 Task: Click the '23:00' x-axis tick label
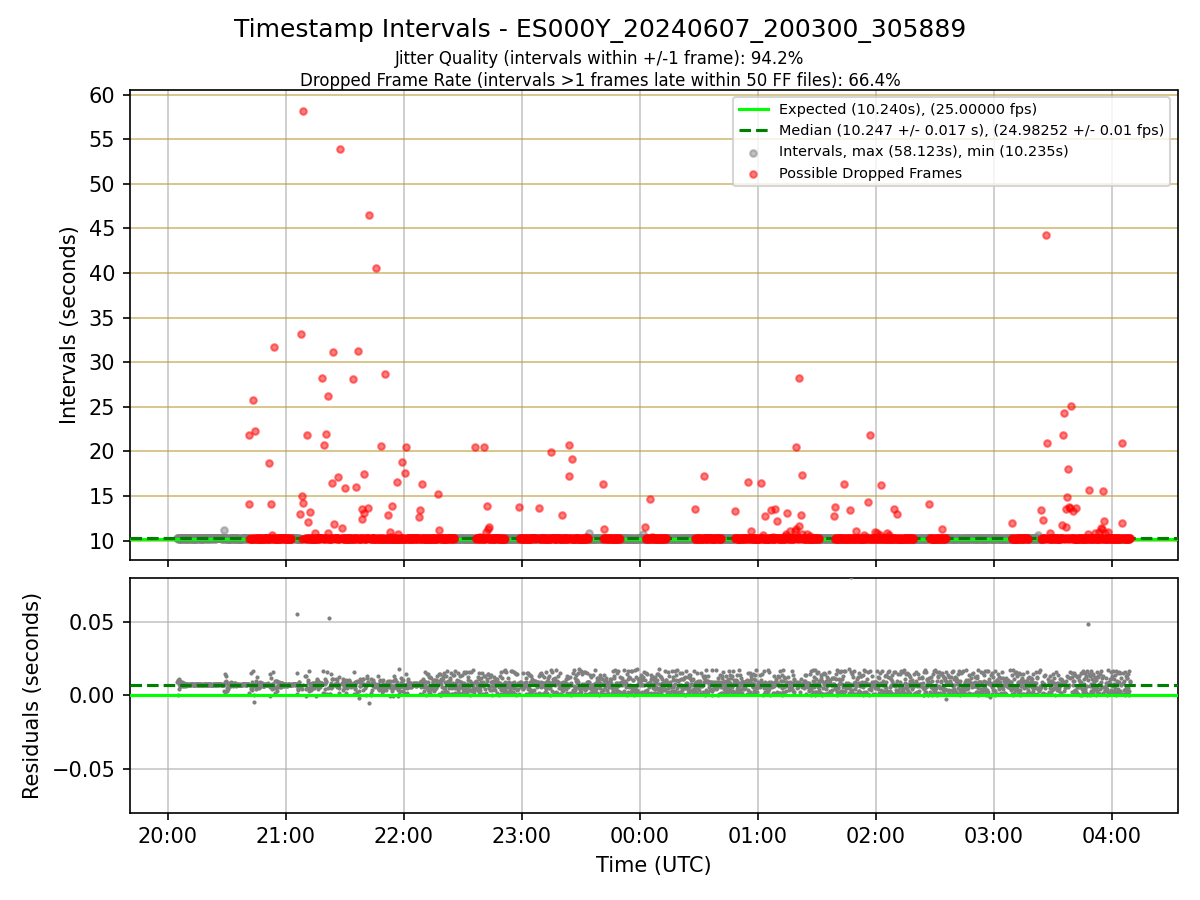pyautogui.click(x=522, y=834)
